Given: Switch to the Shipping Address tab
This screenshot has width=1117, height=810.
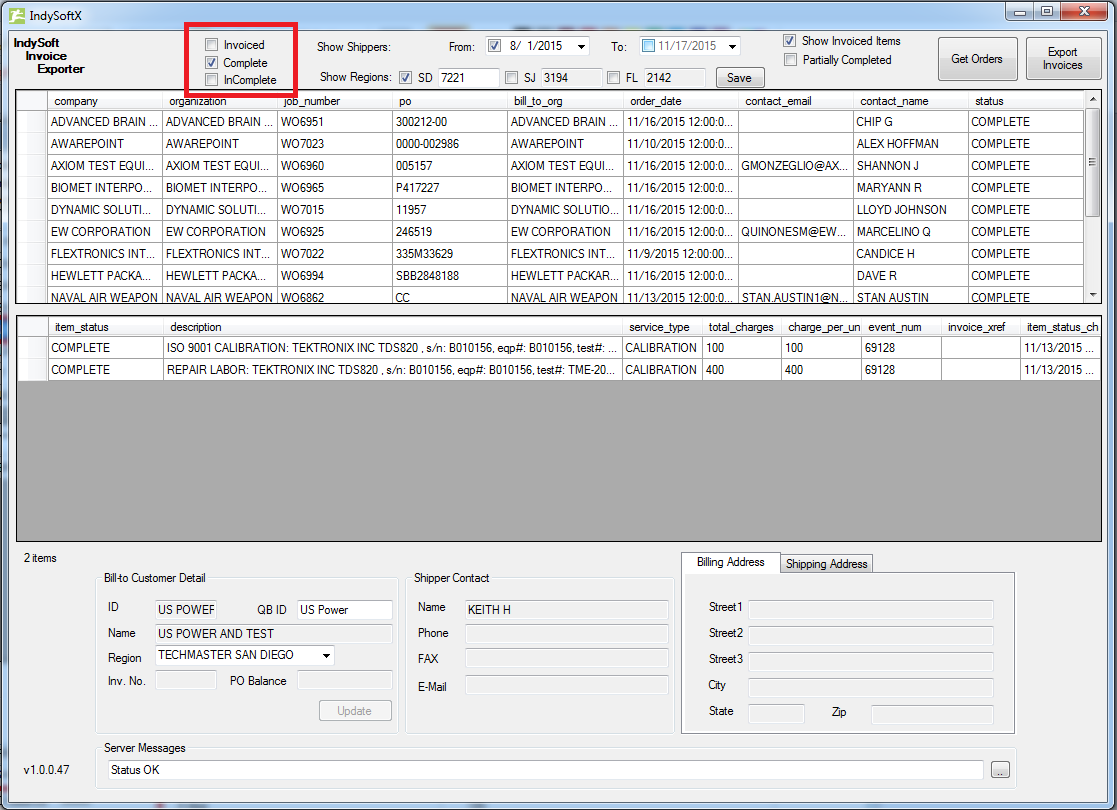Looking at the screenshot, I should (x=826, y=564).
